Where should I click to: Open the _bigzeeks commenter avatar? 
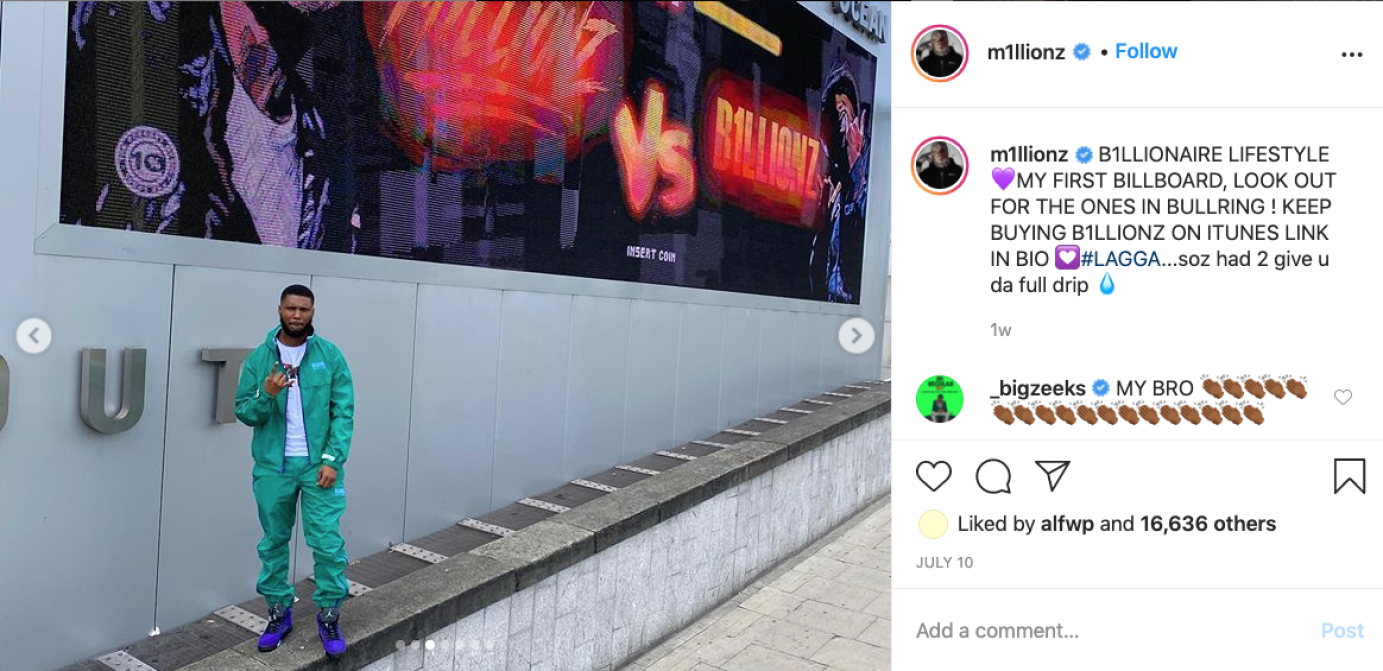click(940, 399)
